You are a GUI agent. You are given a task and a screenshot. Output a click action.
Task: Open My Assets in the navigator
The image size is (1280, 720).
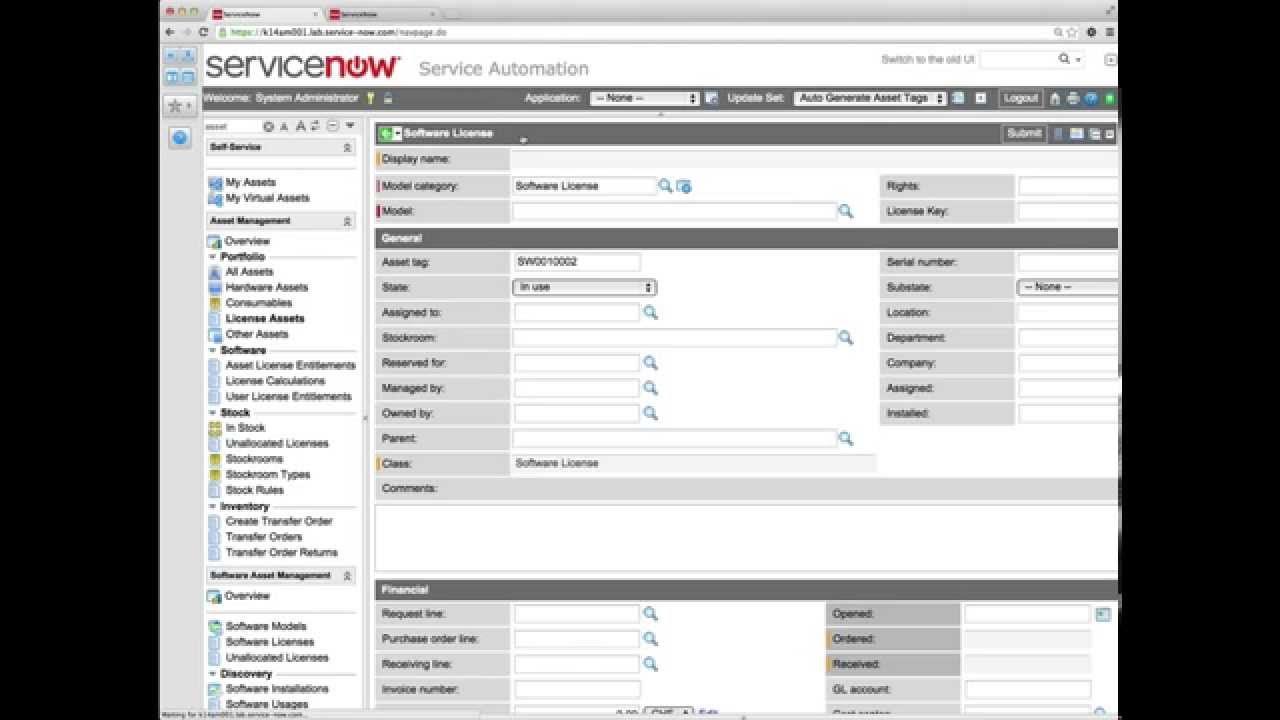pyautogui.click(x=250, y=183)
